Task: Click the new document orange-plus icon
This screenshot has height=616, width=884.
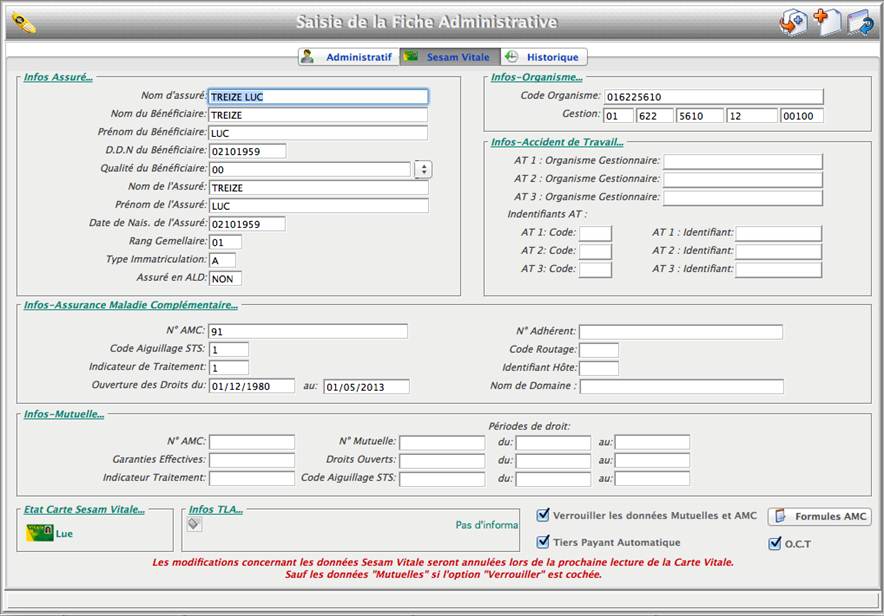Action: 827,22
